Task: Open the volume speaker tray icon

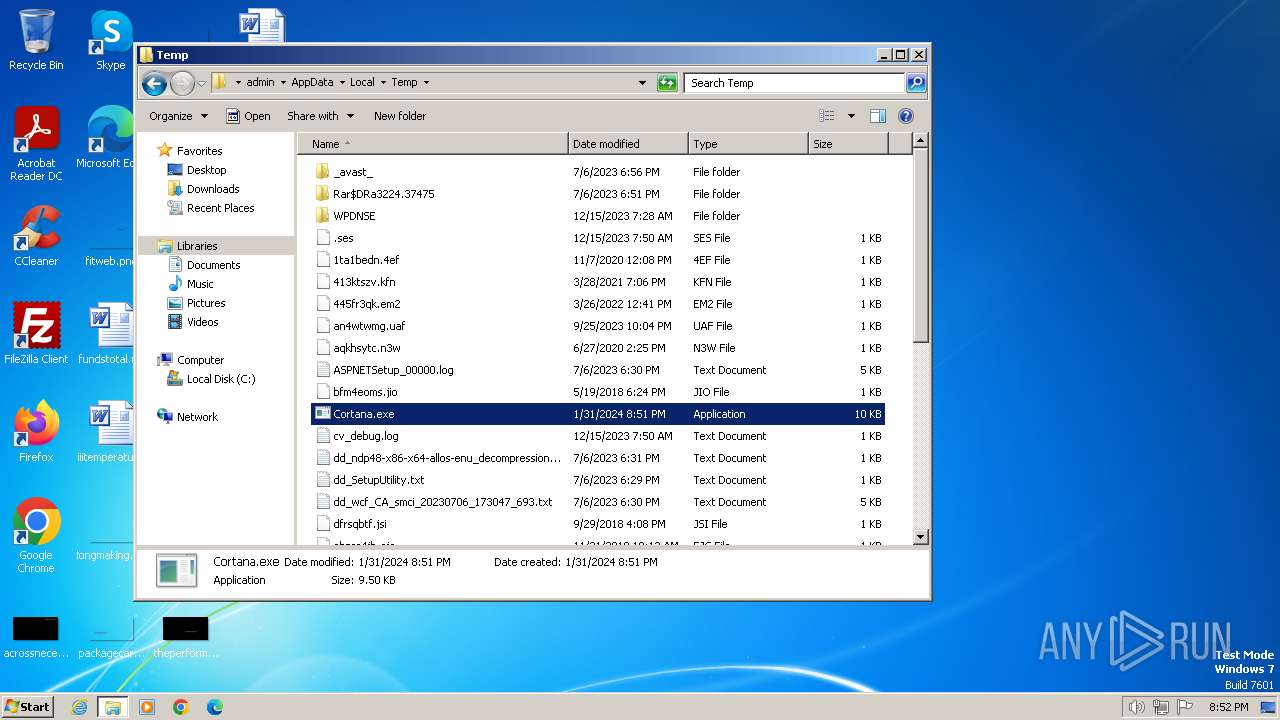Action: [x=1136, y=707]
